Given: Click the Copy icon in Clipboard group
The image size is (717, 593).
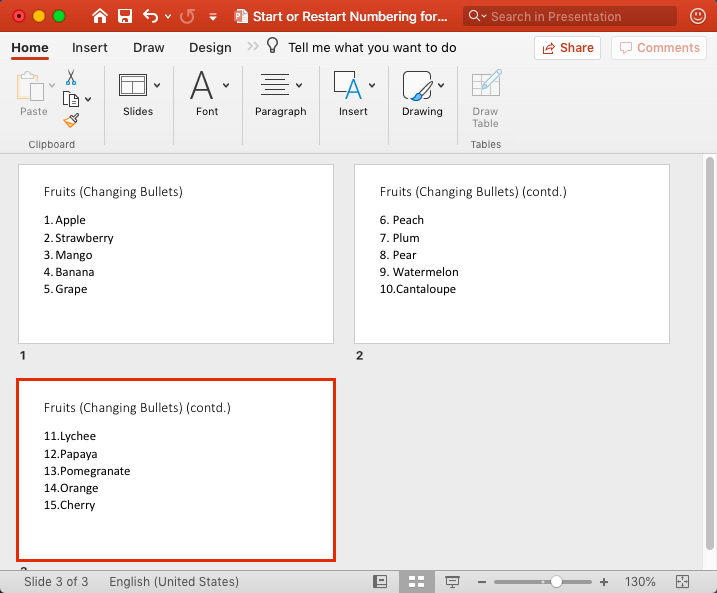Looking at the screenshot, I should point(71,98).
